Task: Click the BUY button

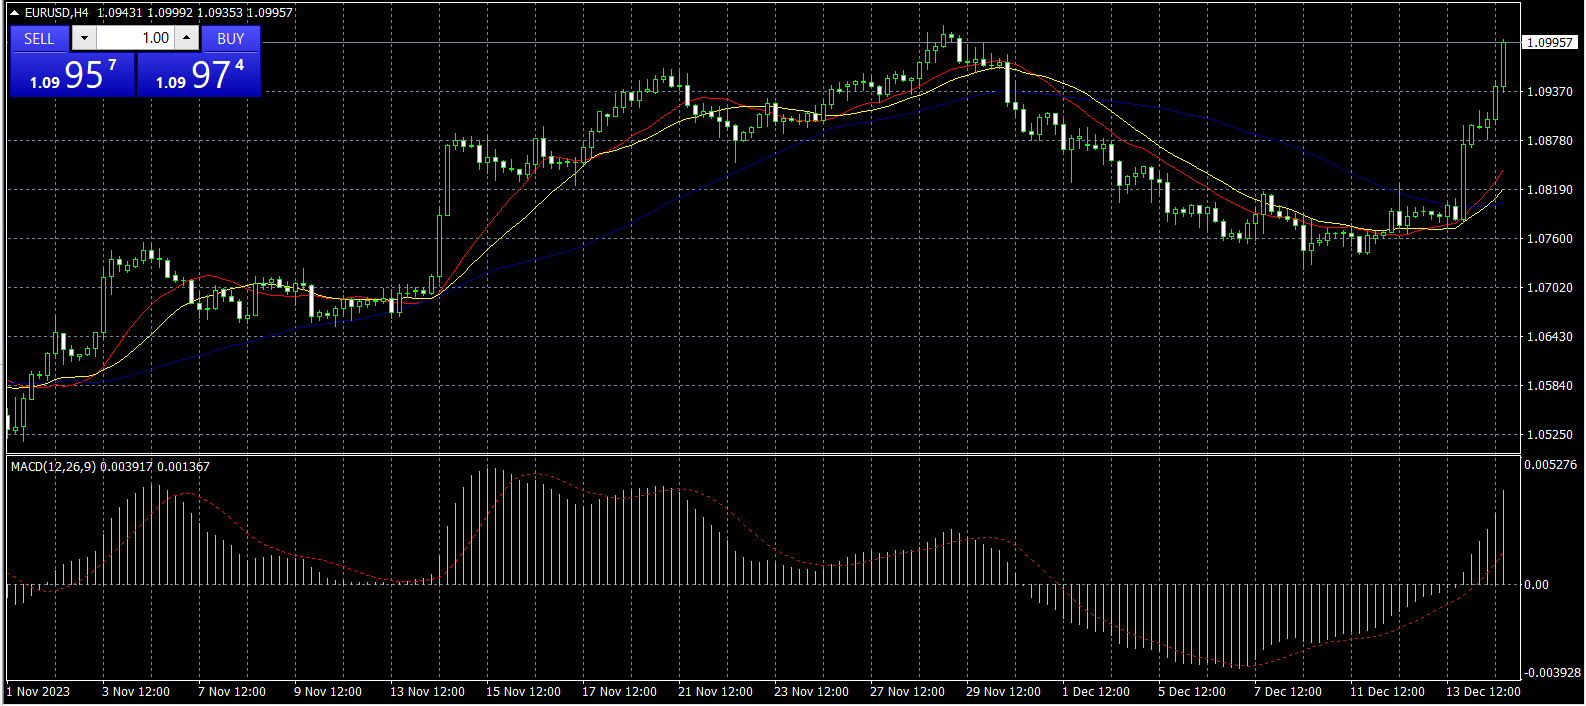Action: coord(231,38)
